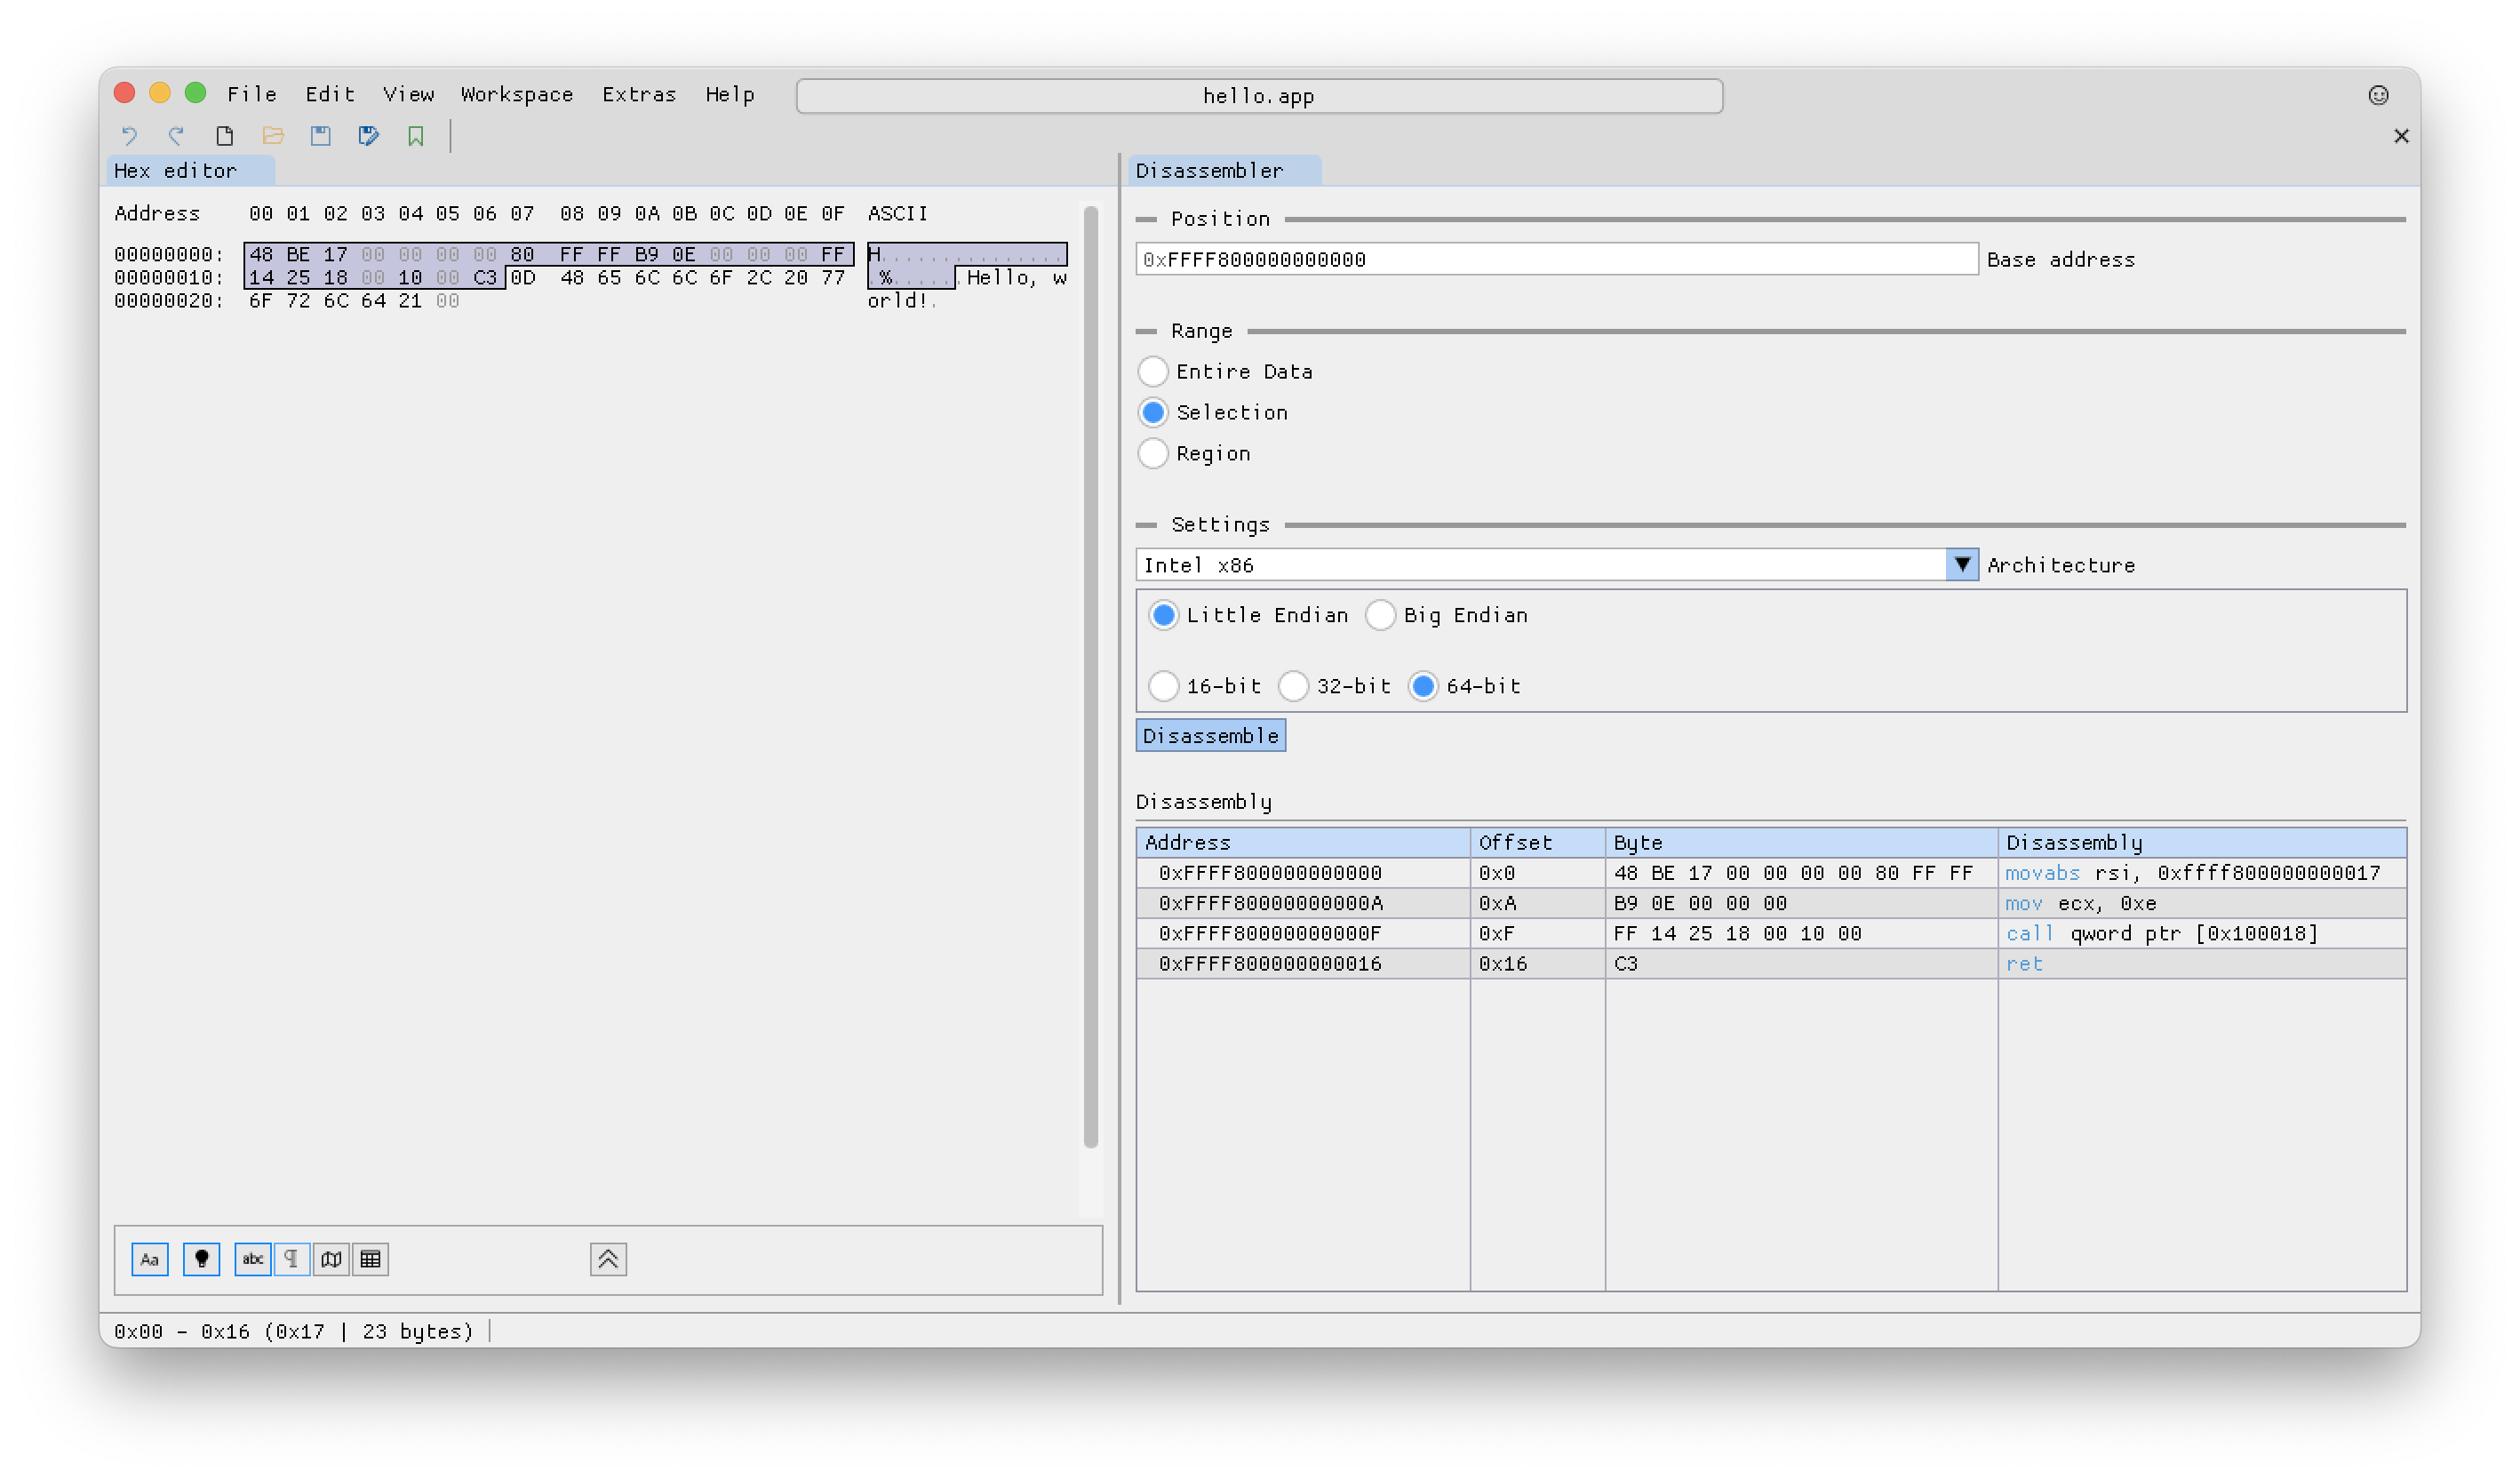Screen dimensions: 2520x1479
Task: Select the call qword ptr row
Action: [1771, 934]
